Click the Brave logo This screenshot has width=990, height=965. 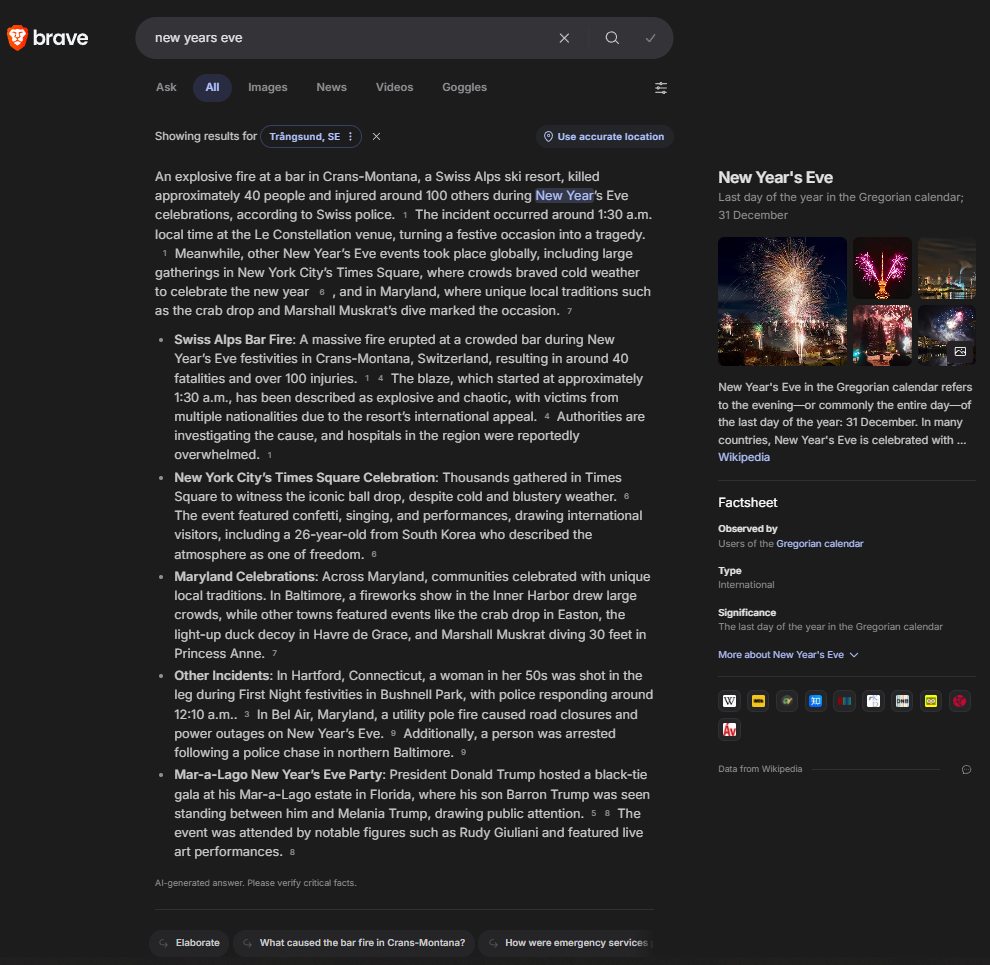click(x=48, y=38)
